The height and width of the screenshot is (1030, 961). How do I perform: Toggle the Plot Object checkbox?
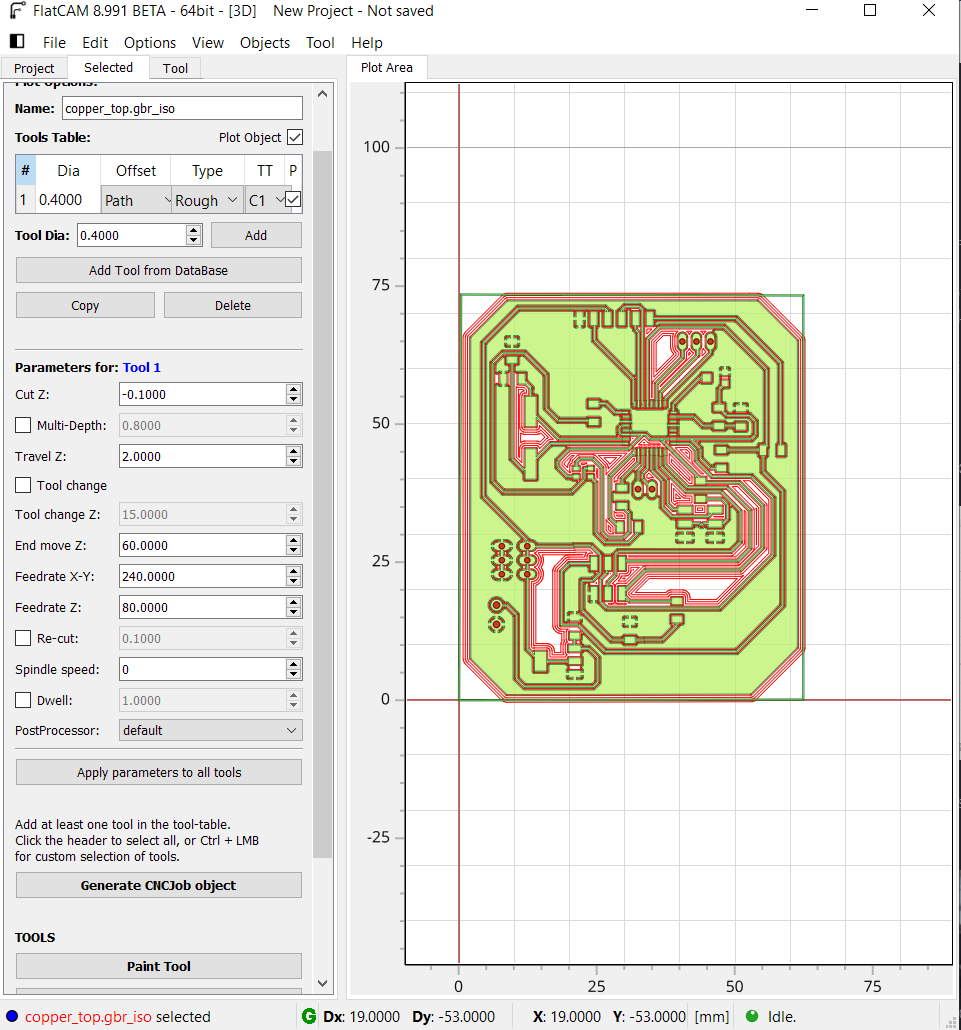294,137
